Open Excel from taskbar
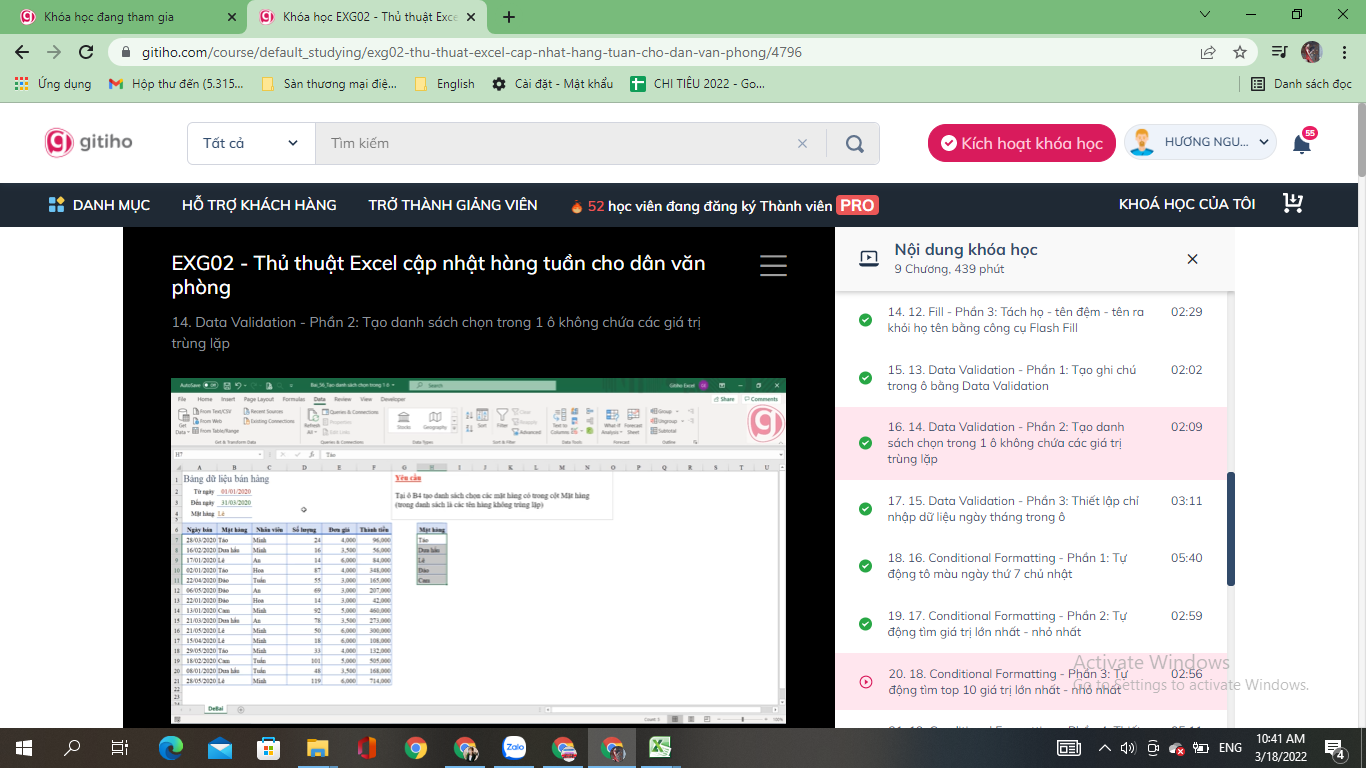The width and height of the screenshot is (1366, 768). (660, 747)
